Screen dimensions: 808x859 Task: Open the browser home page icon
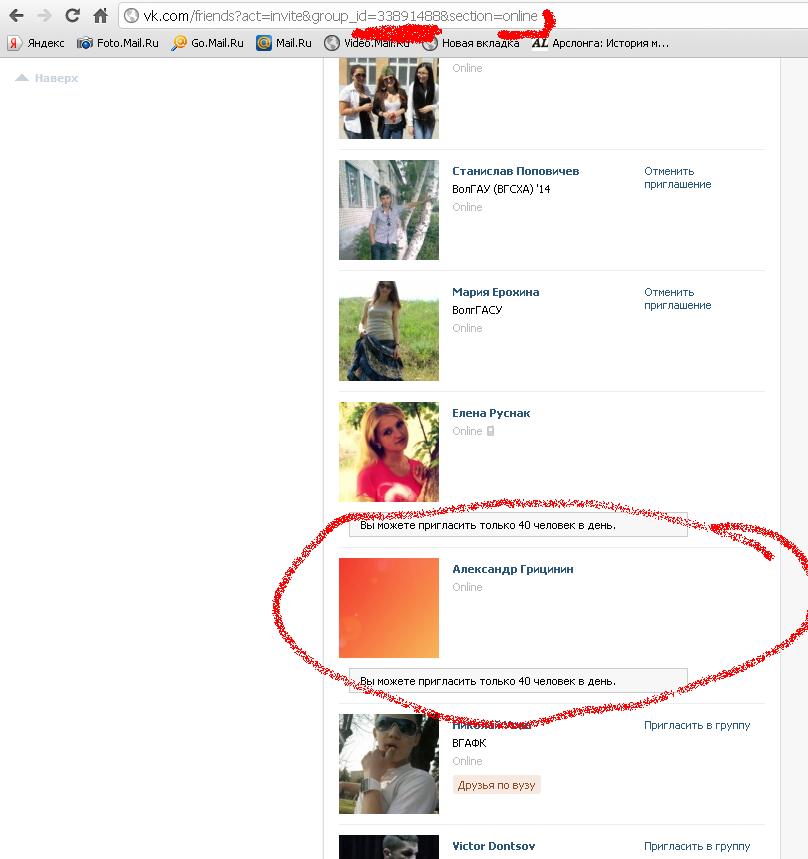pos(100,15)
